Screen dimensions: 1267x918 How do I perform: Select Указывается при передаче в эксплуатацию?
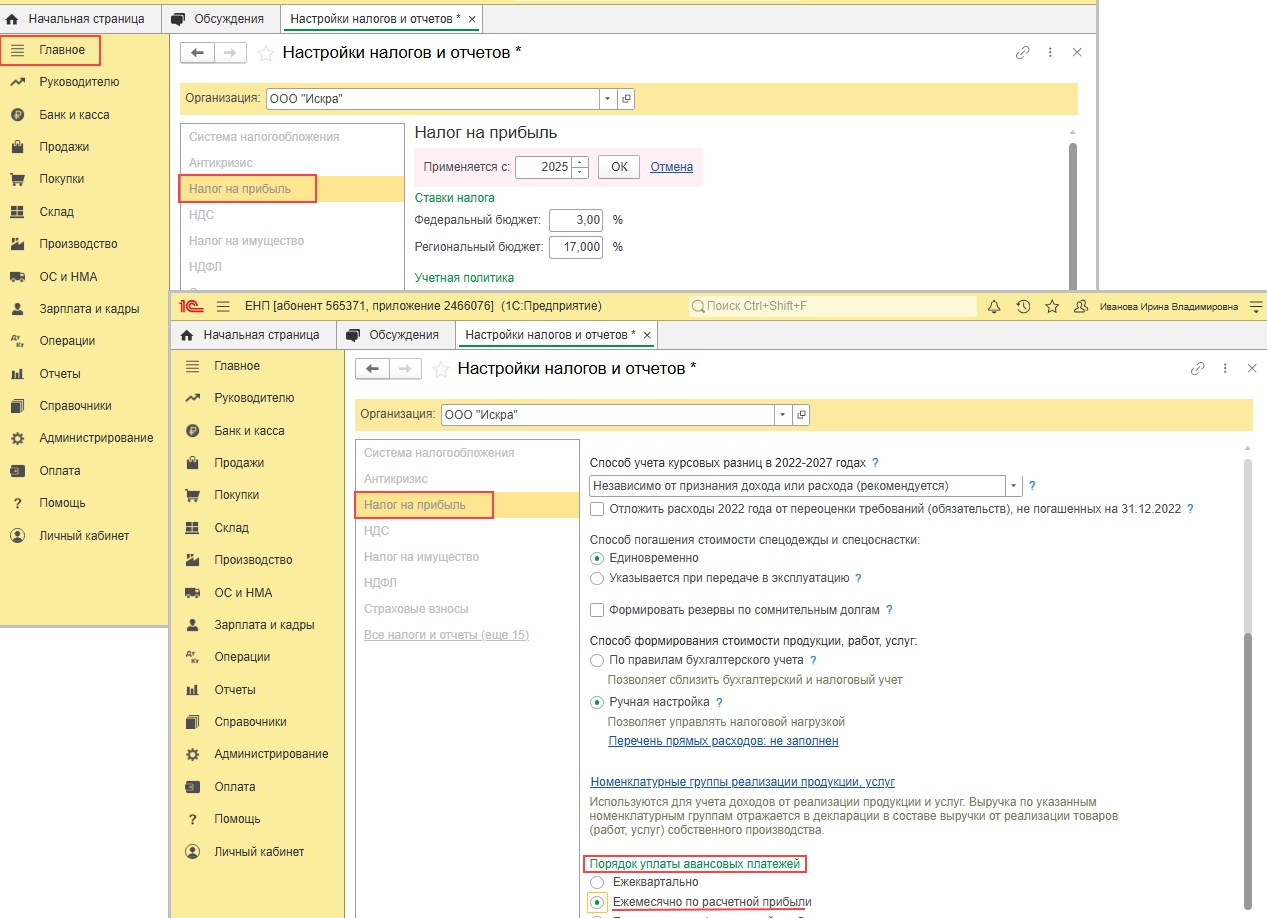[x=597, y=578]
